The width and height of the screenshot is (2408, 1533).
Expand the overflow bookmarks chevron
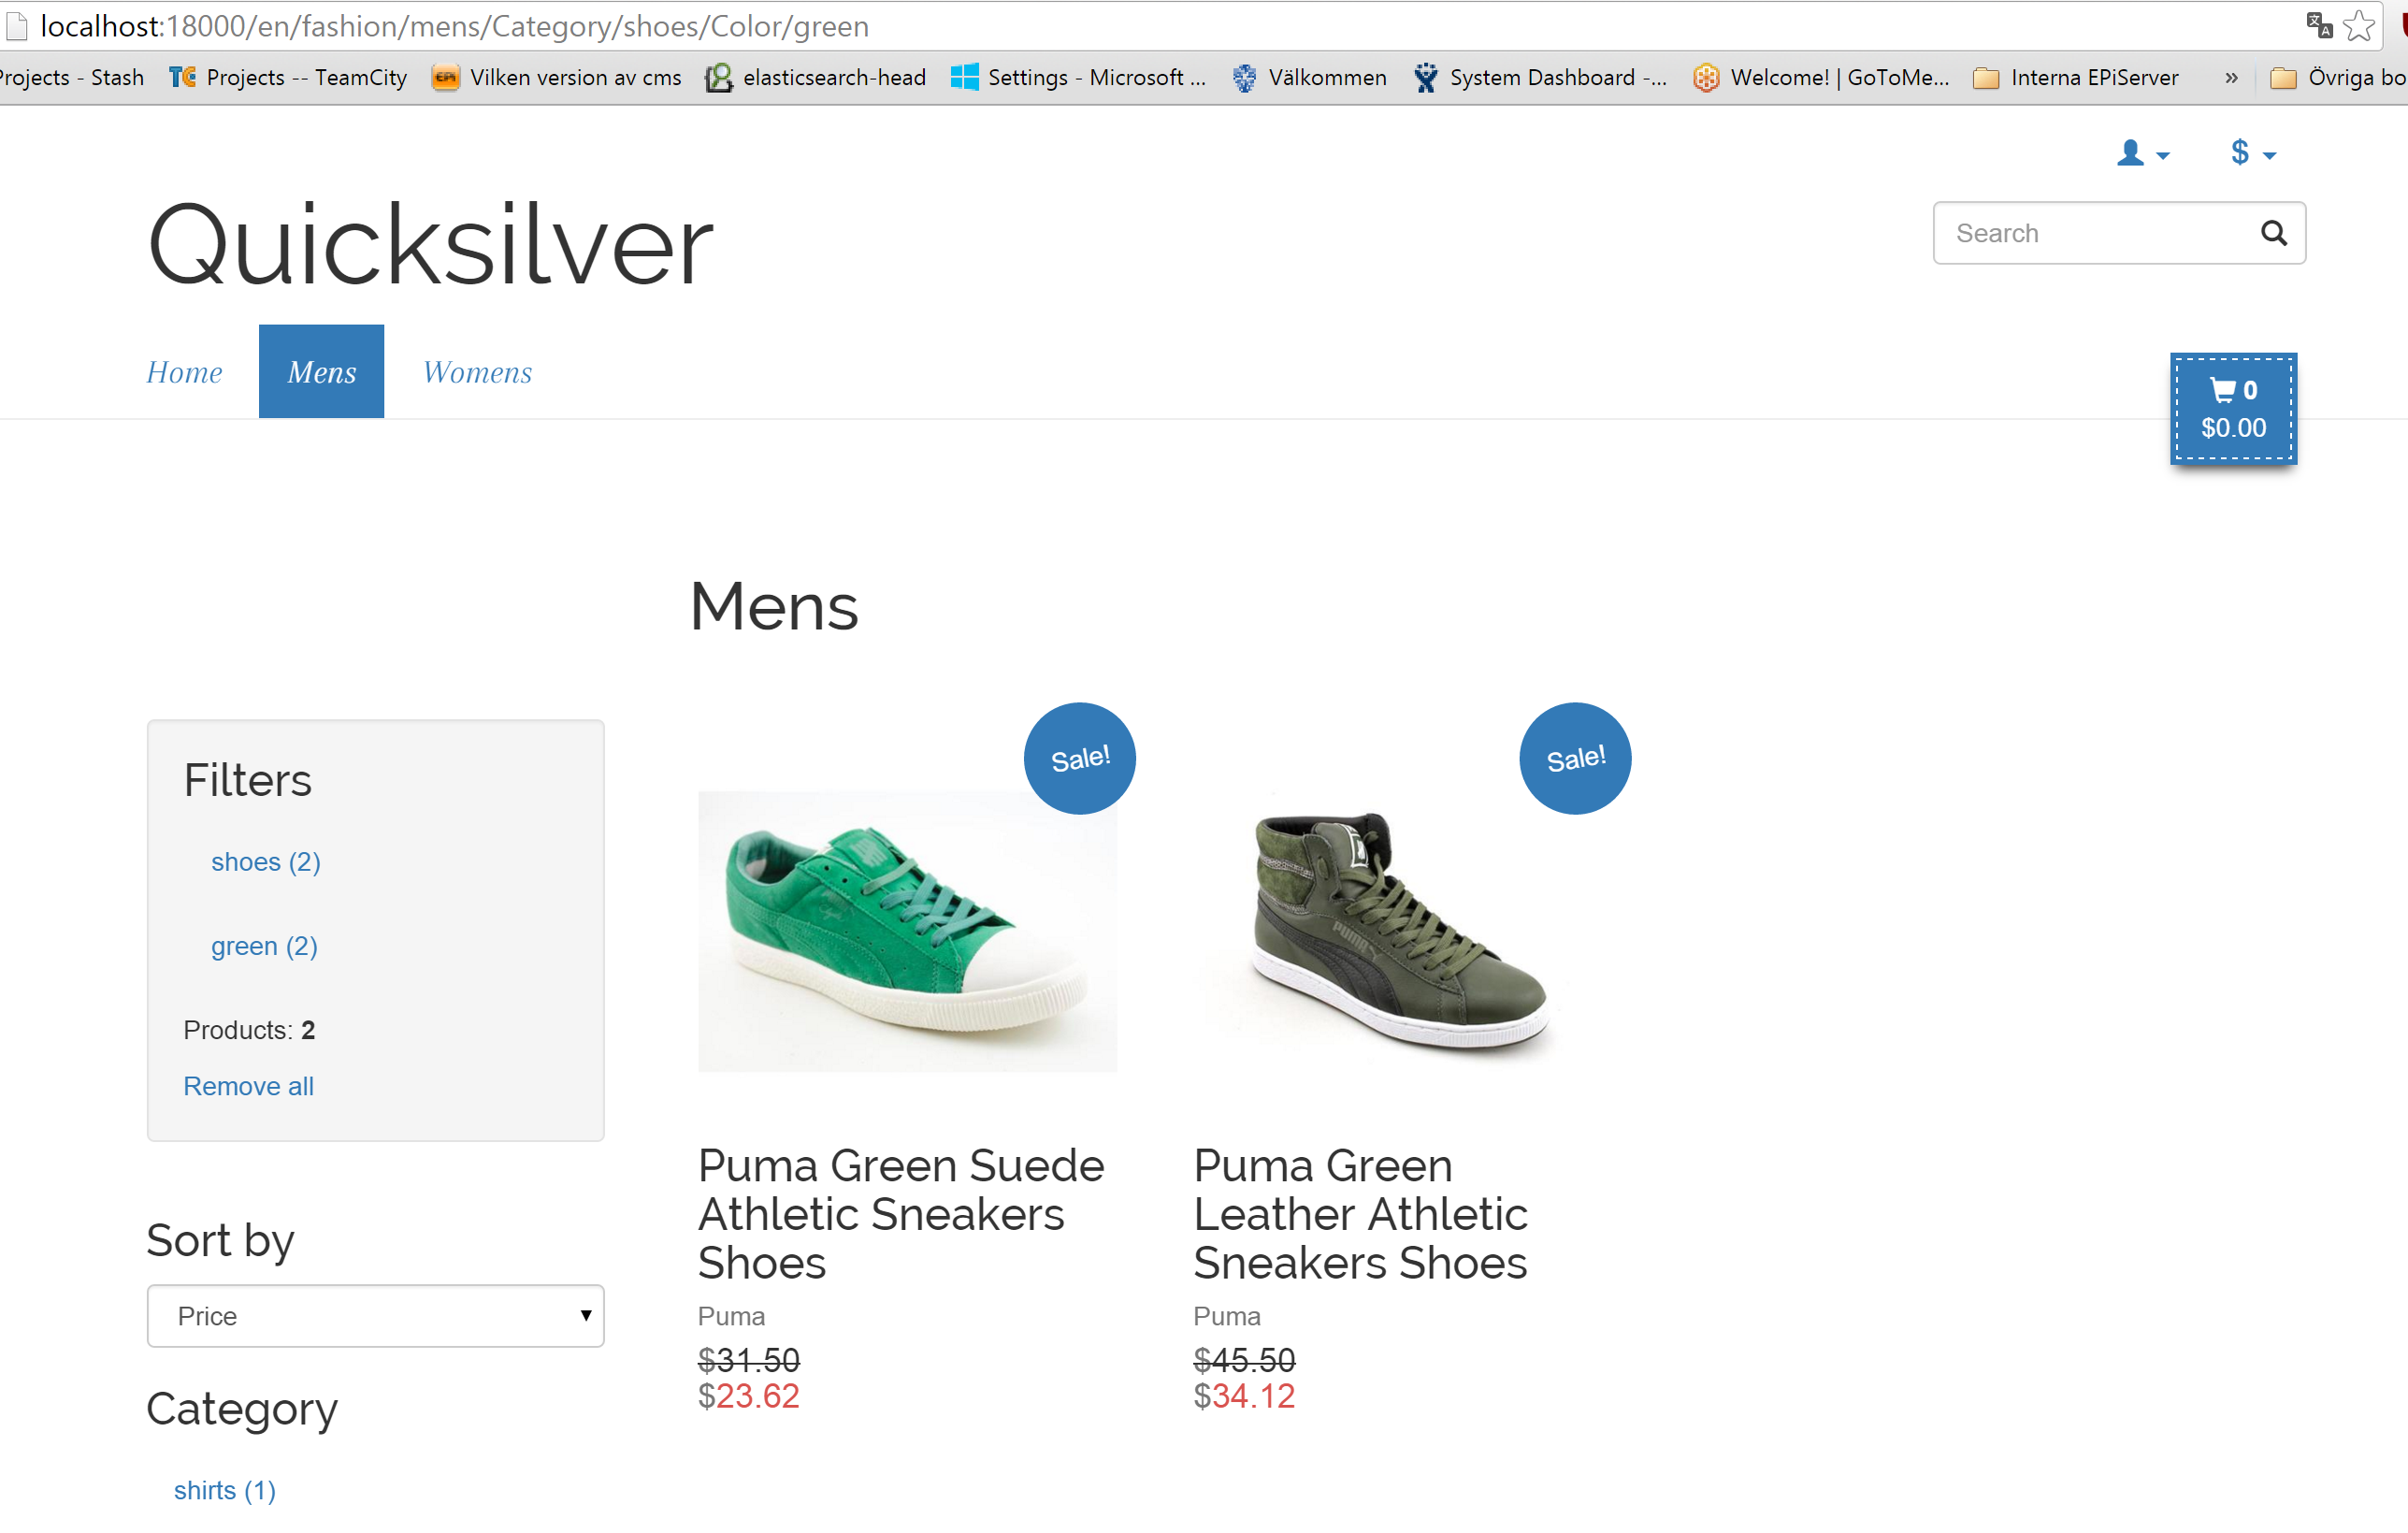(x=2231, y=77)
